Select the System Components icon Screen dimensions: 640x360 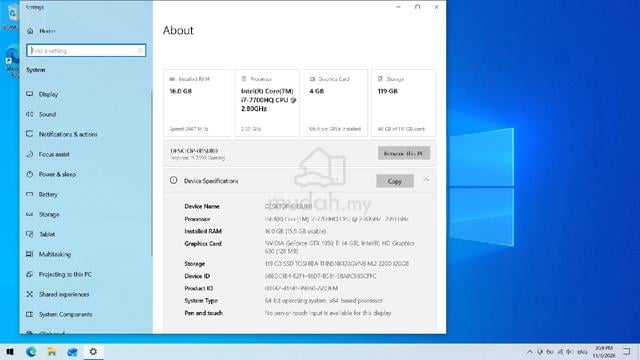(x=29, y=314)
